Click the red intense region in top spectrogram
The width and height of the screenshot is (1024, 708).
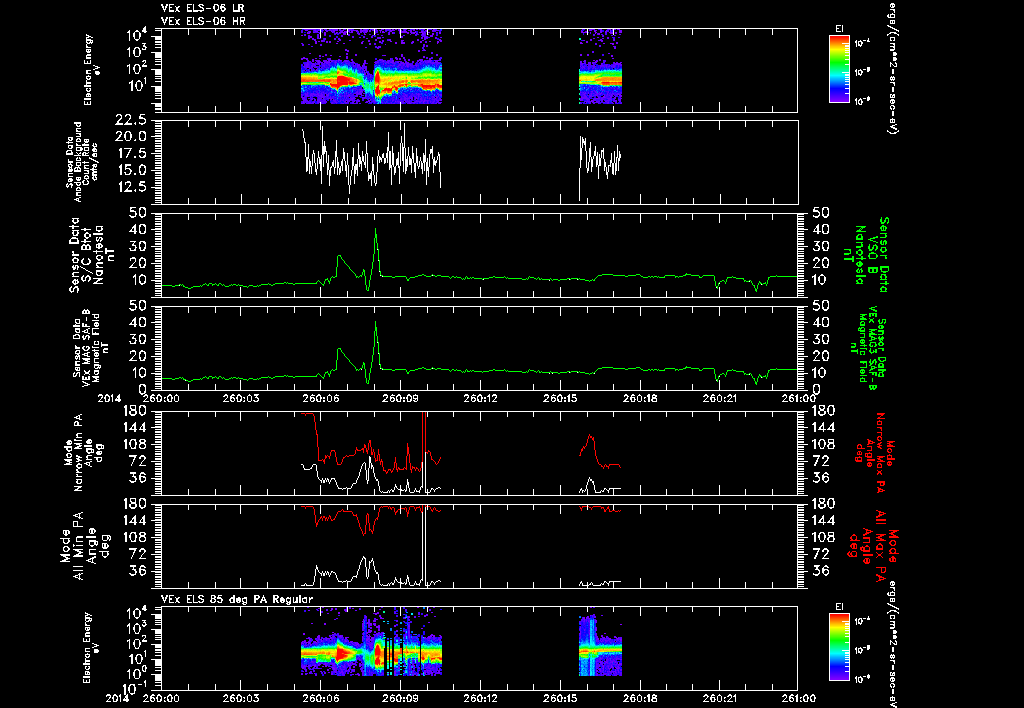[x=342, y=81]
